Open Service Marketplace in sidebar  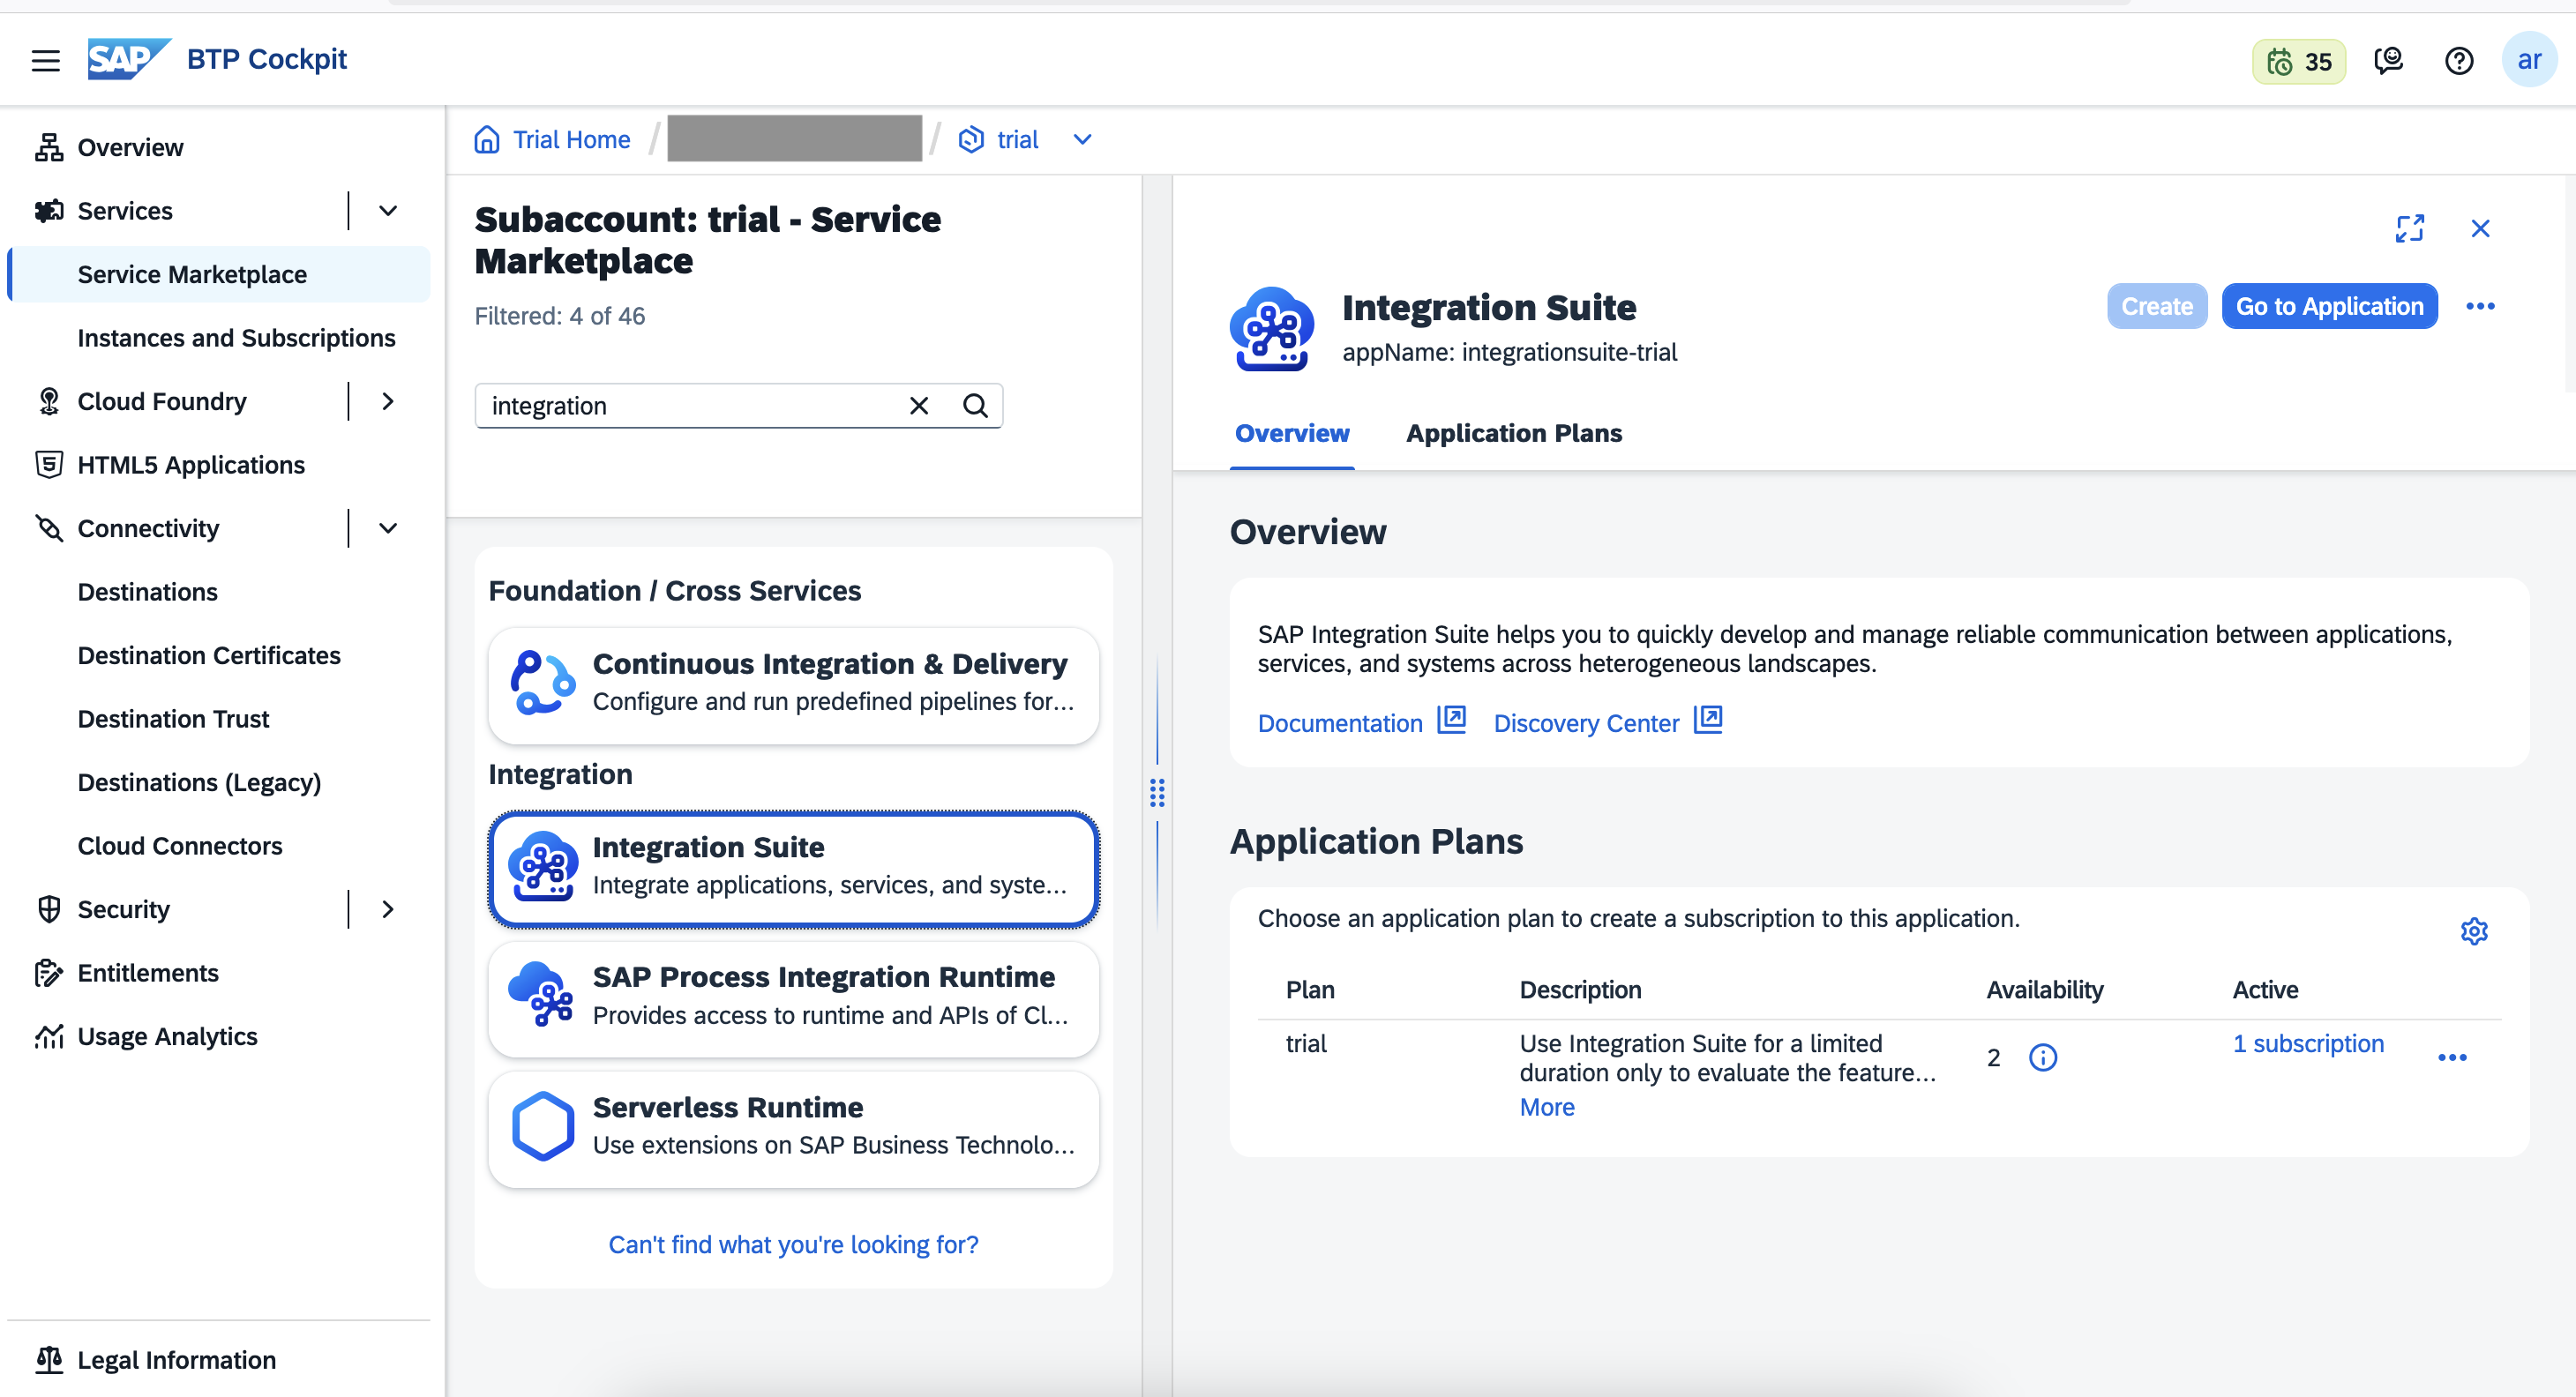pyautogui.click(x=220, y=274)
